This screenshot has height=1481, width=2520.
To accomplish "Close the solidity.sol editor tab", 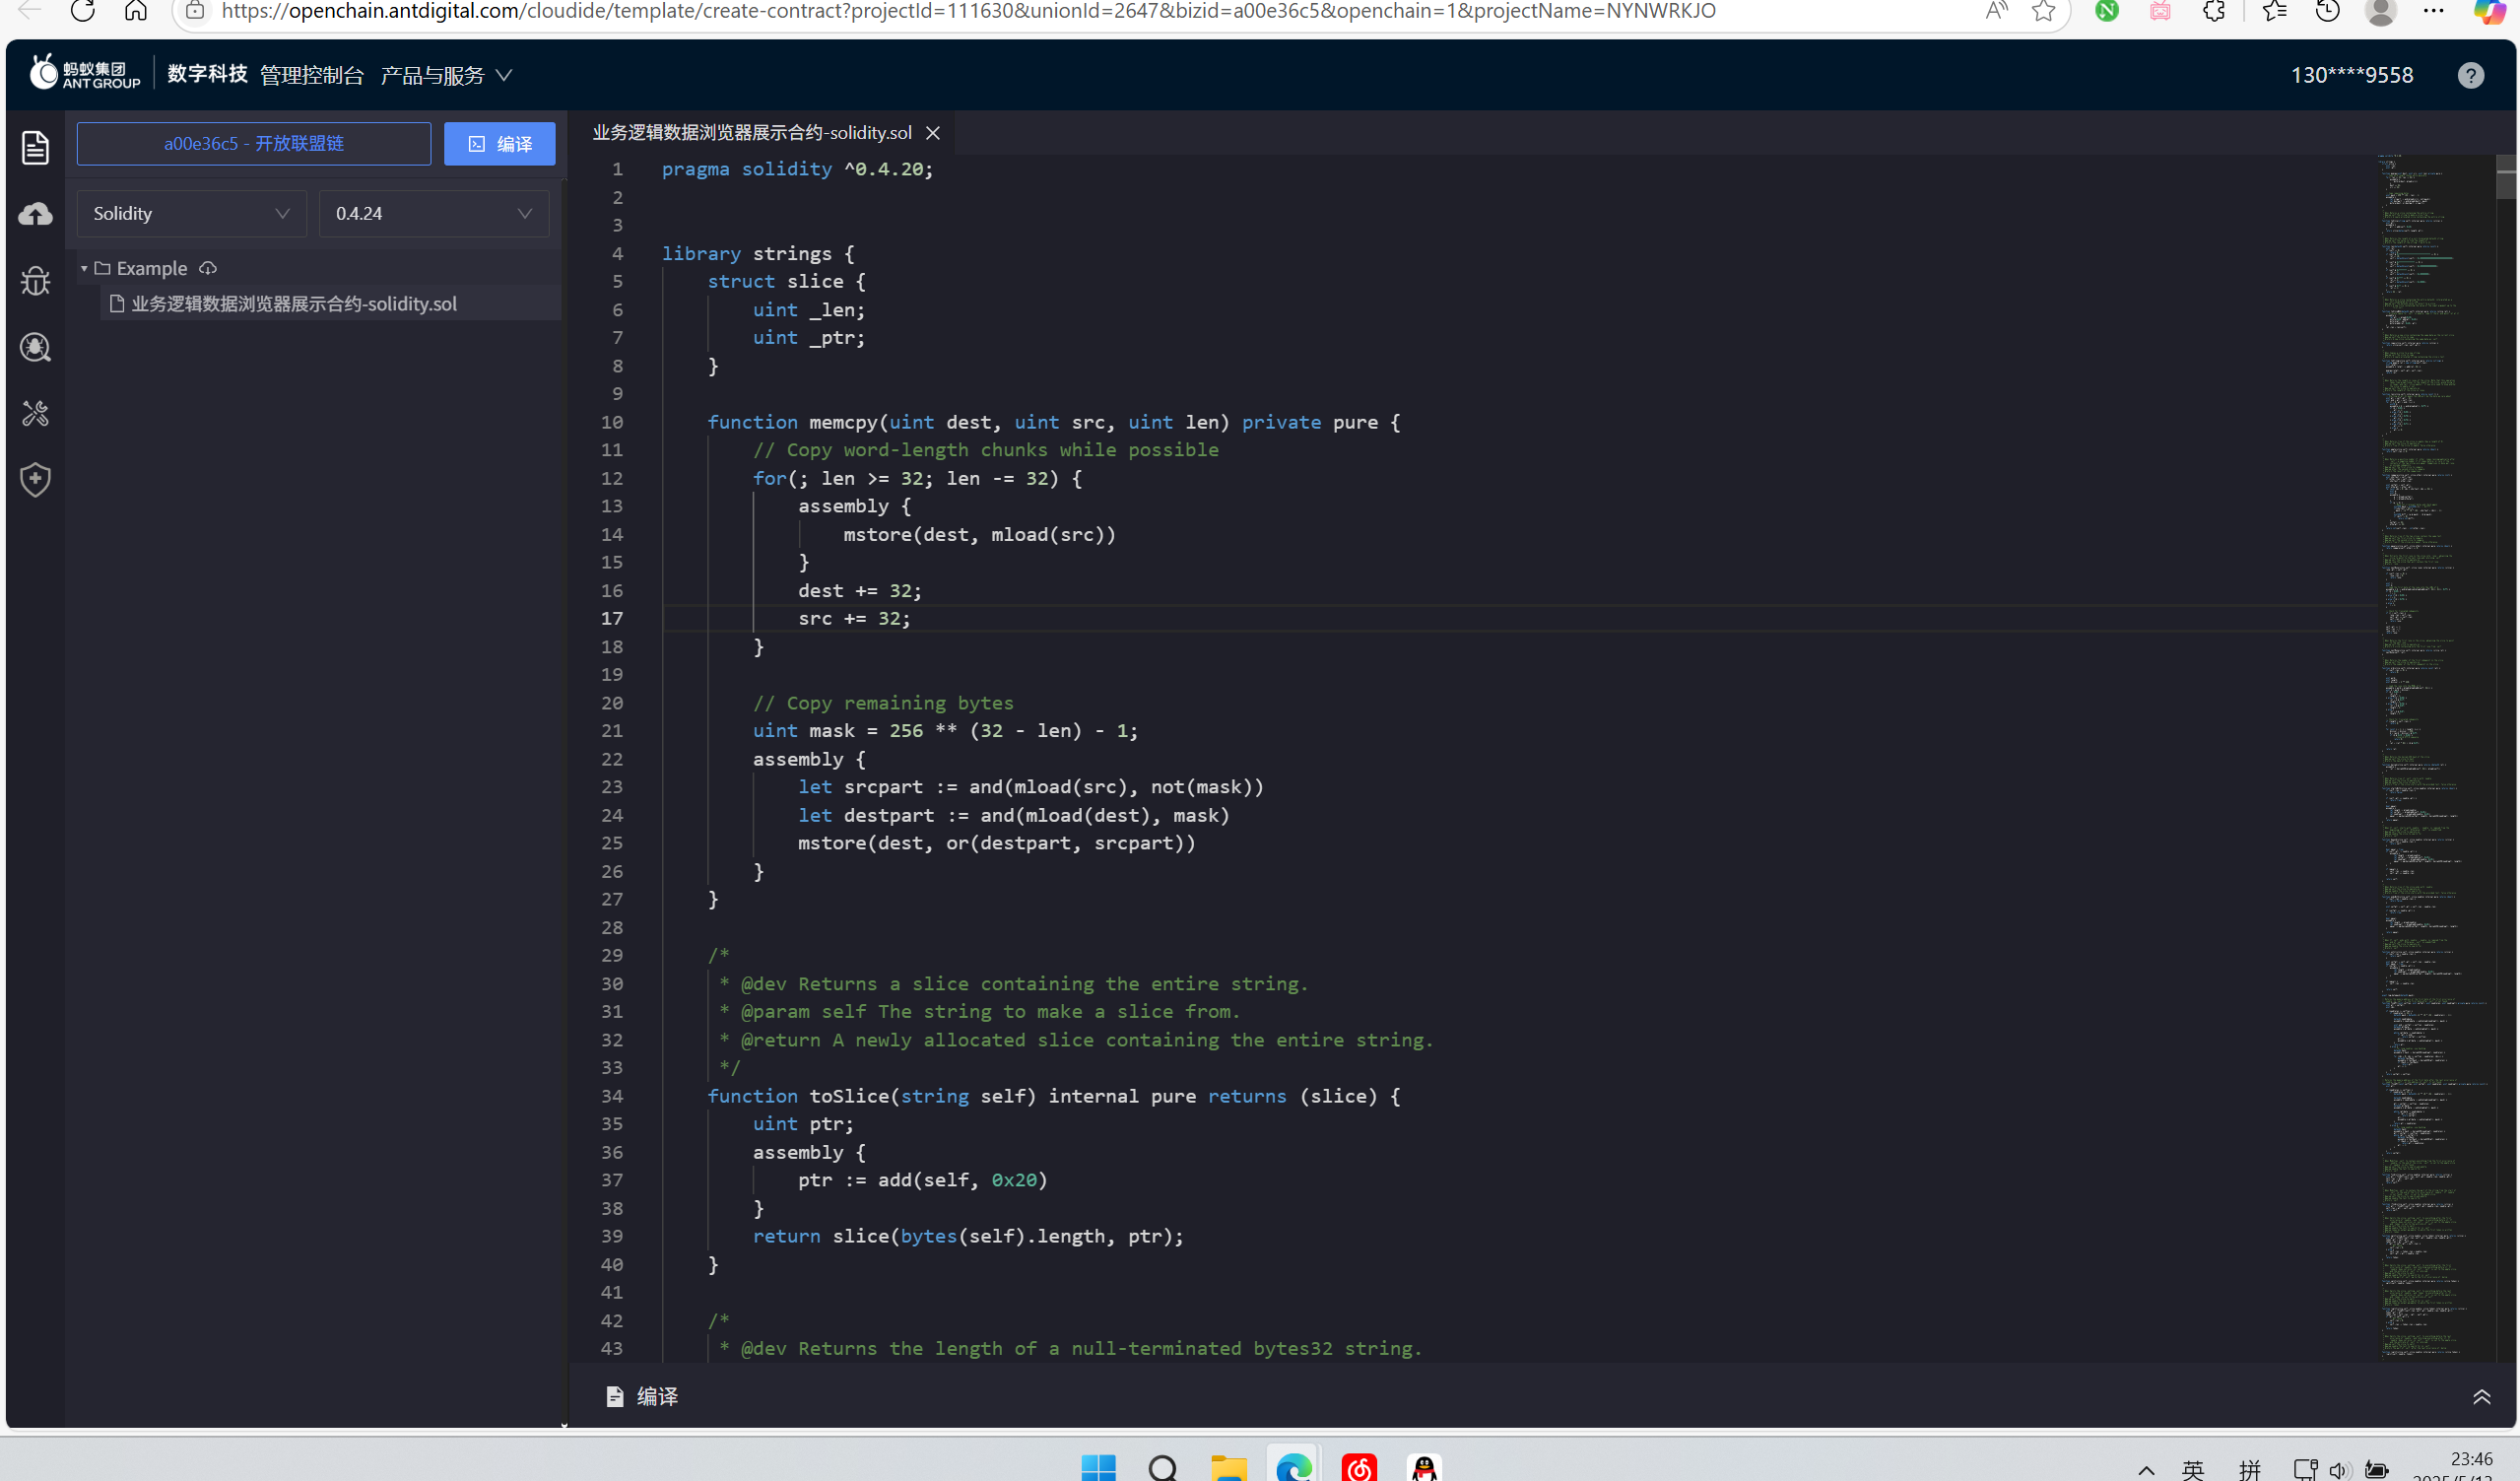I will (x=933, y=133).
